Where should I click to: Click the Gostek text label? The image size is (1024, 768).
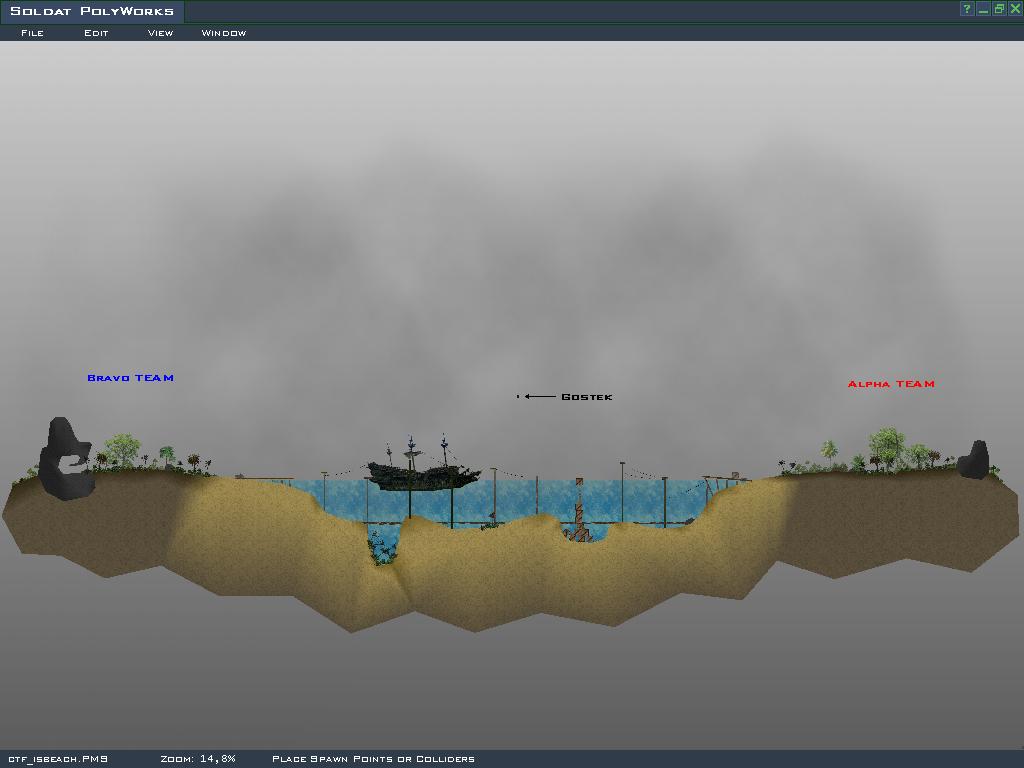(586, 397)
